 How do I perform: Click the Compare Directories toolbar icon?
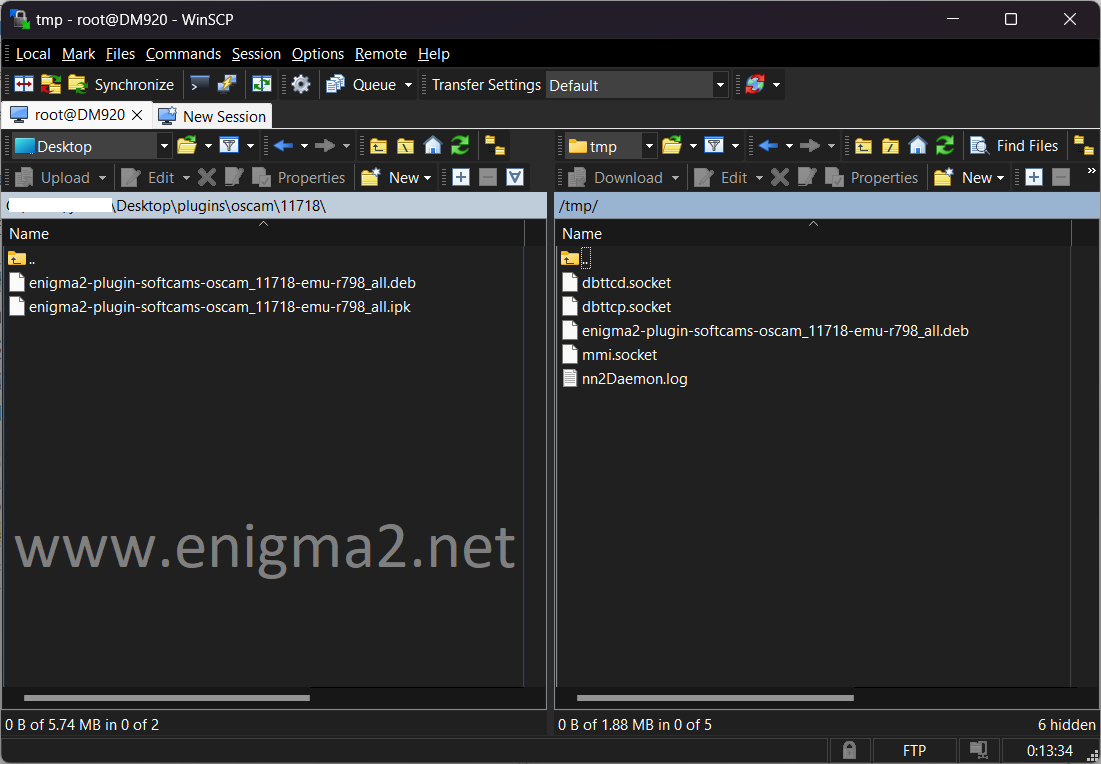(24, 84)
